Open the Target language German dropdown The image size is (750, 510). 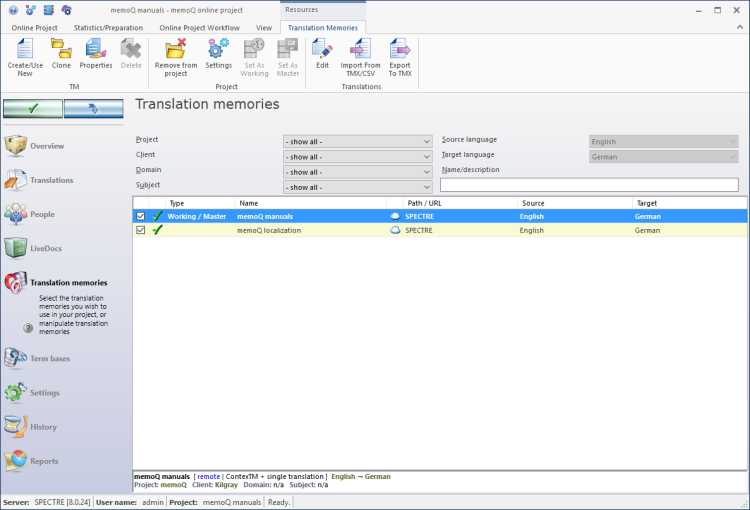click(x=664, y=157)
